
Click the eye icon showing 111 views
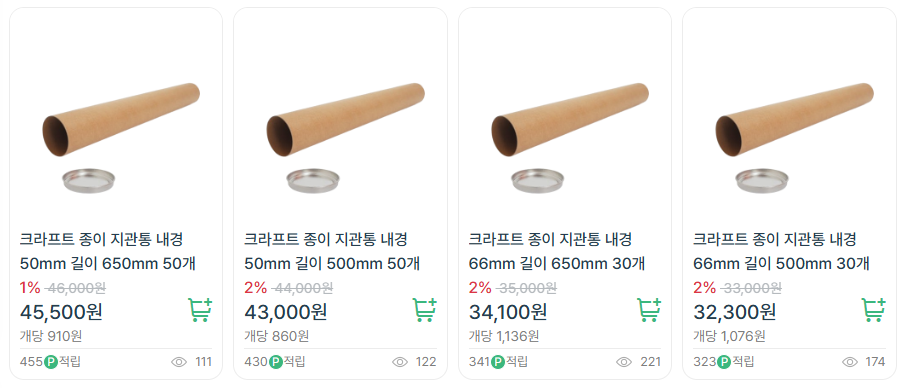(x=179, y=362)
